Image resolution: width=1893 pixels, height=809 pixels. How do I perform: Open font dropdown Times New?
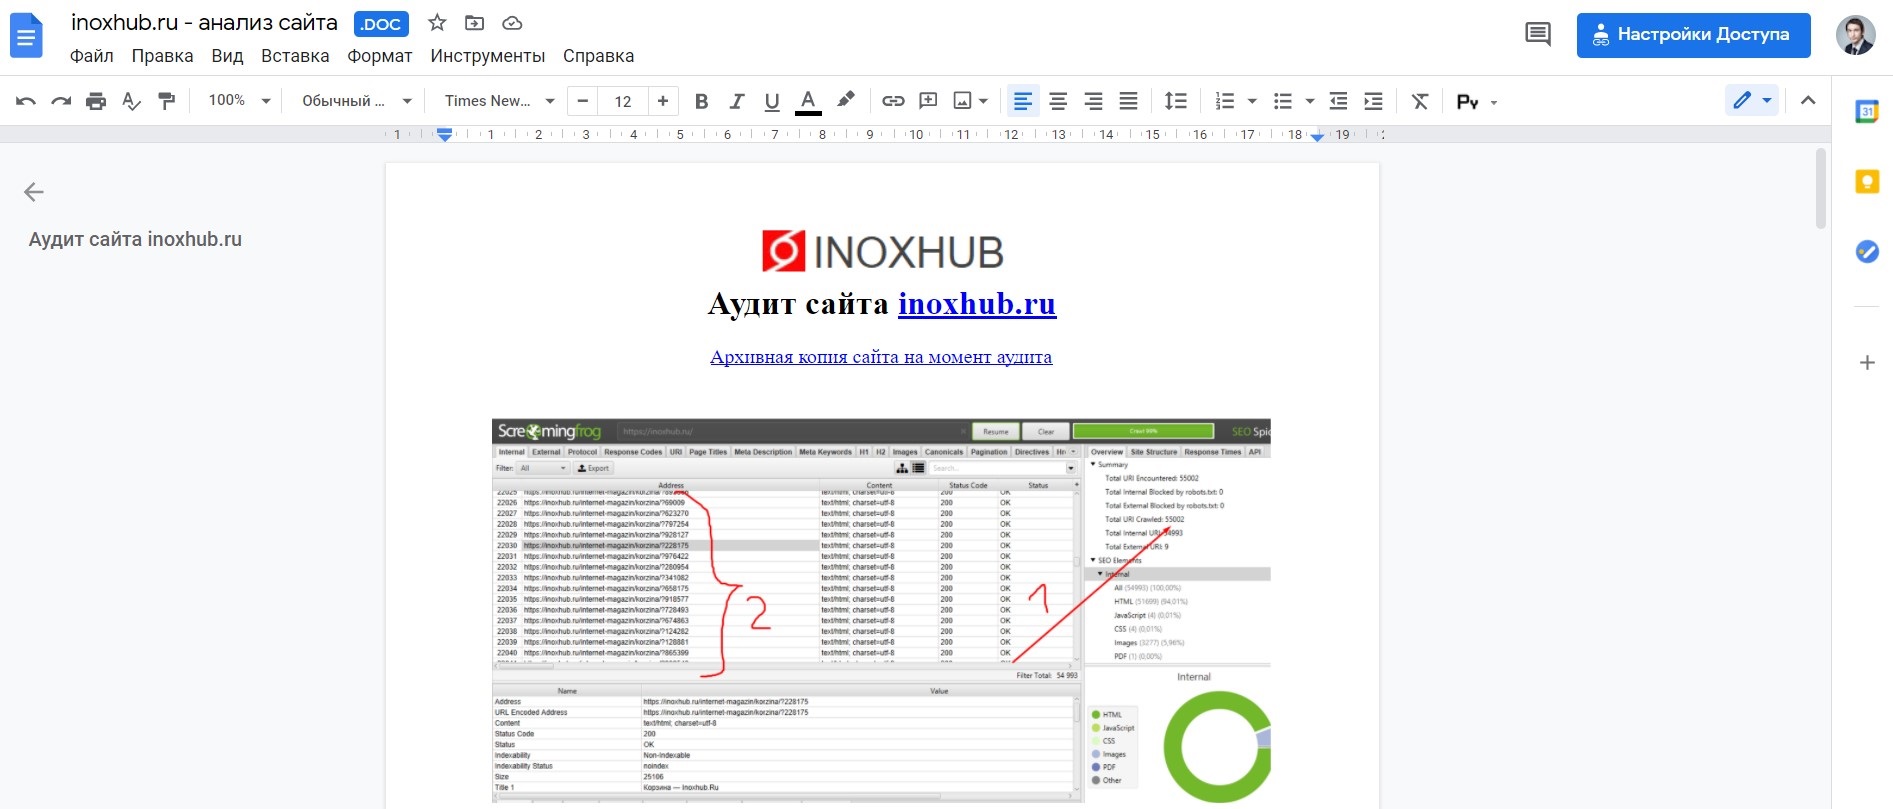499,101
